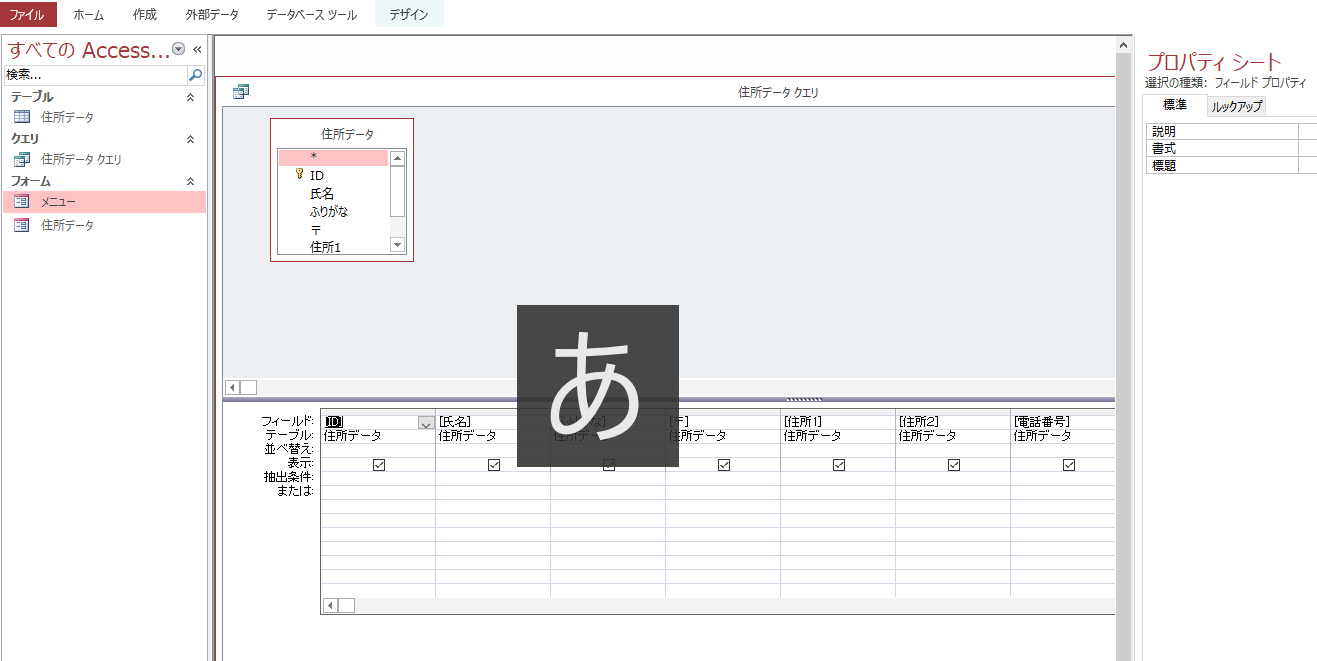Click the 標題 property row
Screen dimensions: 1317x661
tap(1231, 165)
